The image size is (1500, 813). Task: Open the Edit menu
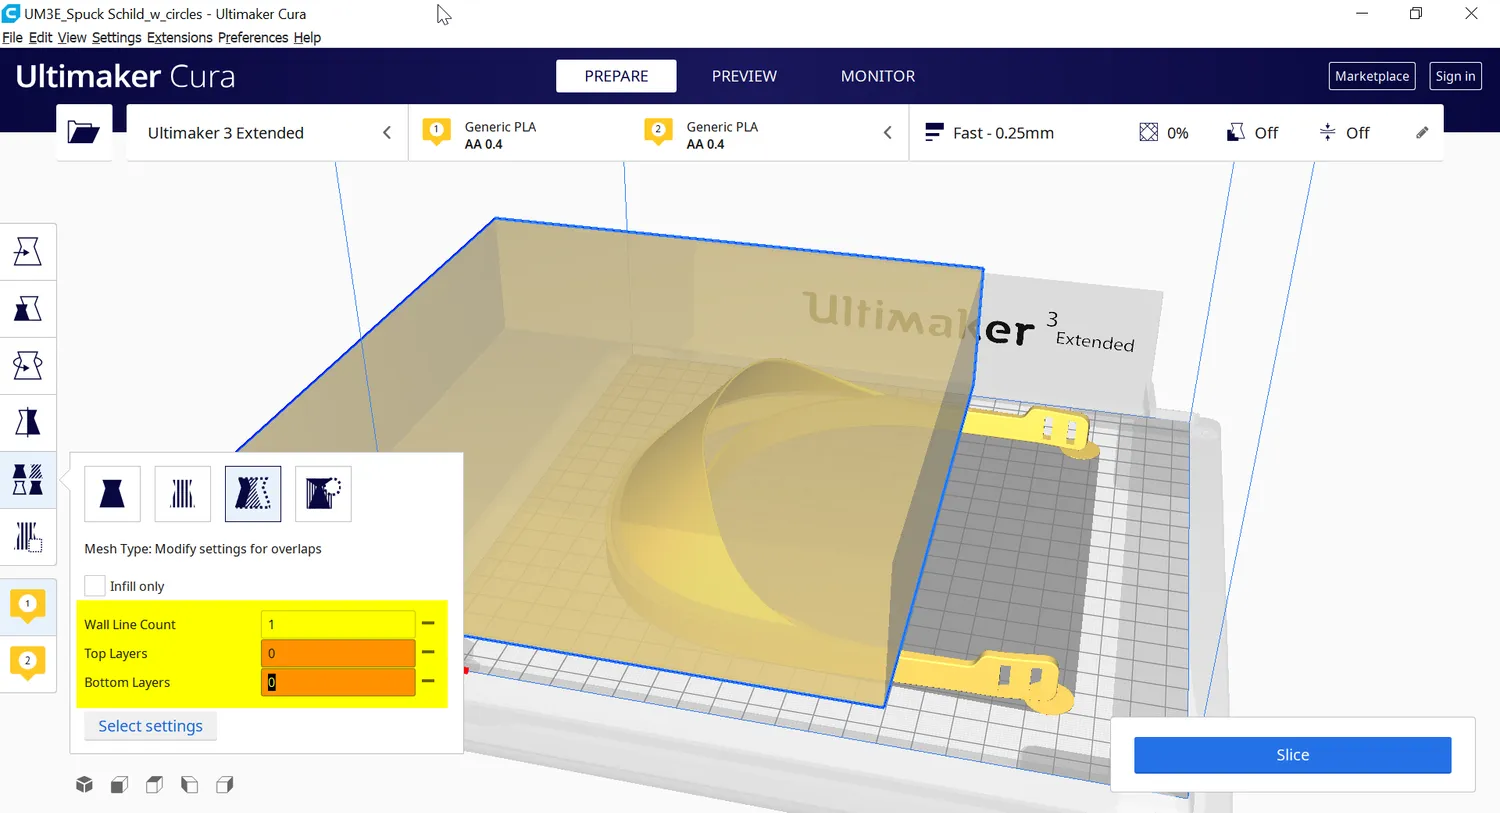[x=41, y=38]
